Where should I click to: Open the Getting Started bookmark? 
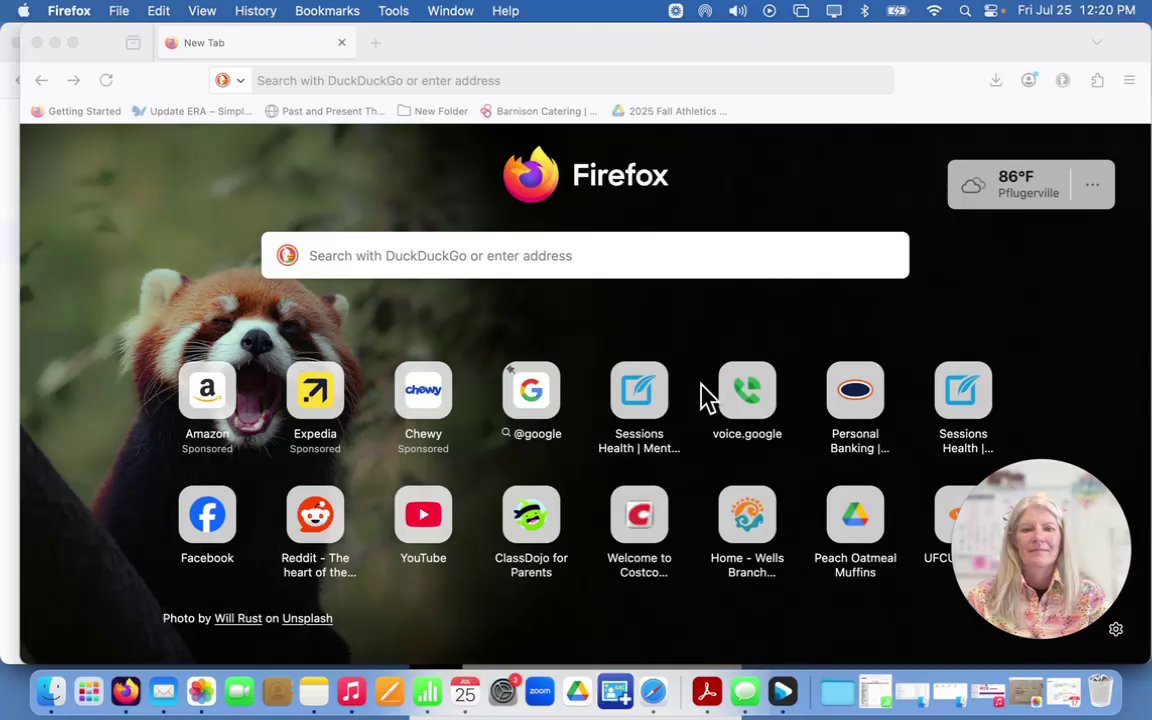click(x=76, y=111)
